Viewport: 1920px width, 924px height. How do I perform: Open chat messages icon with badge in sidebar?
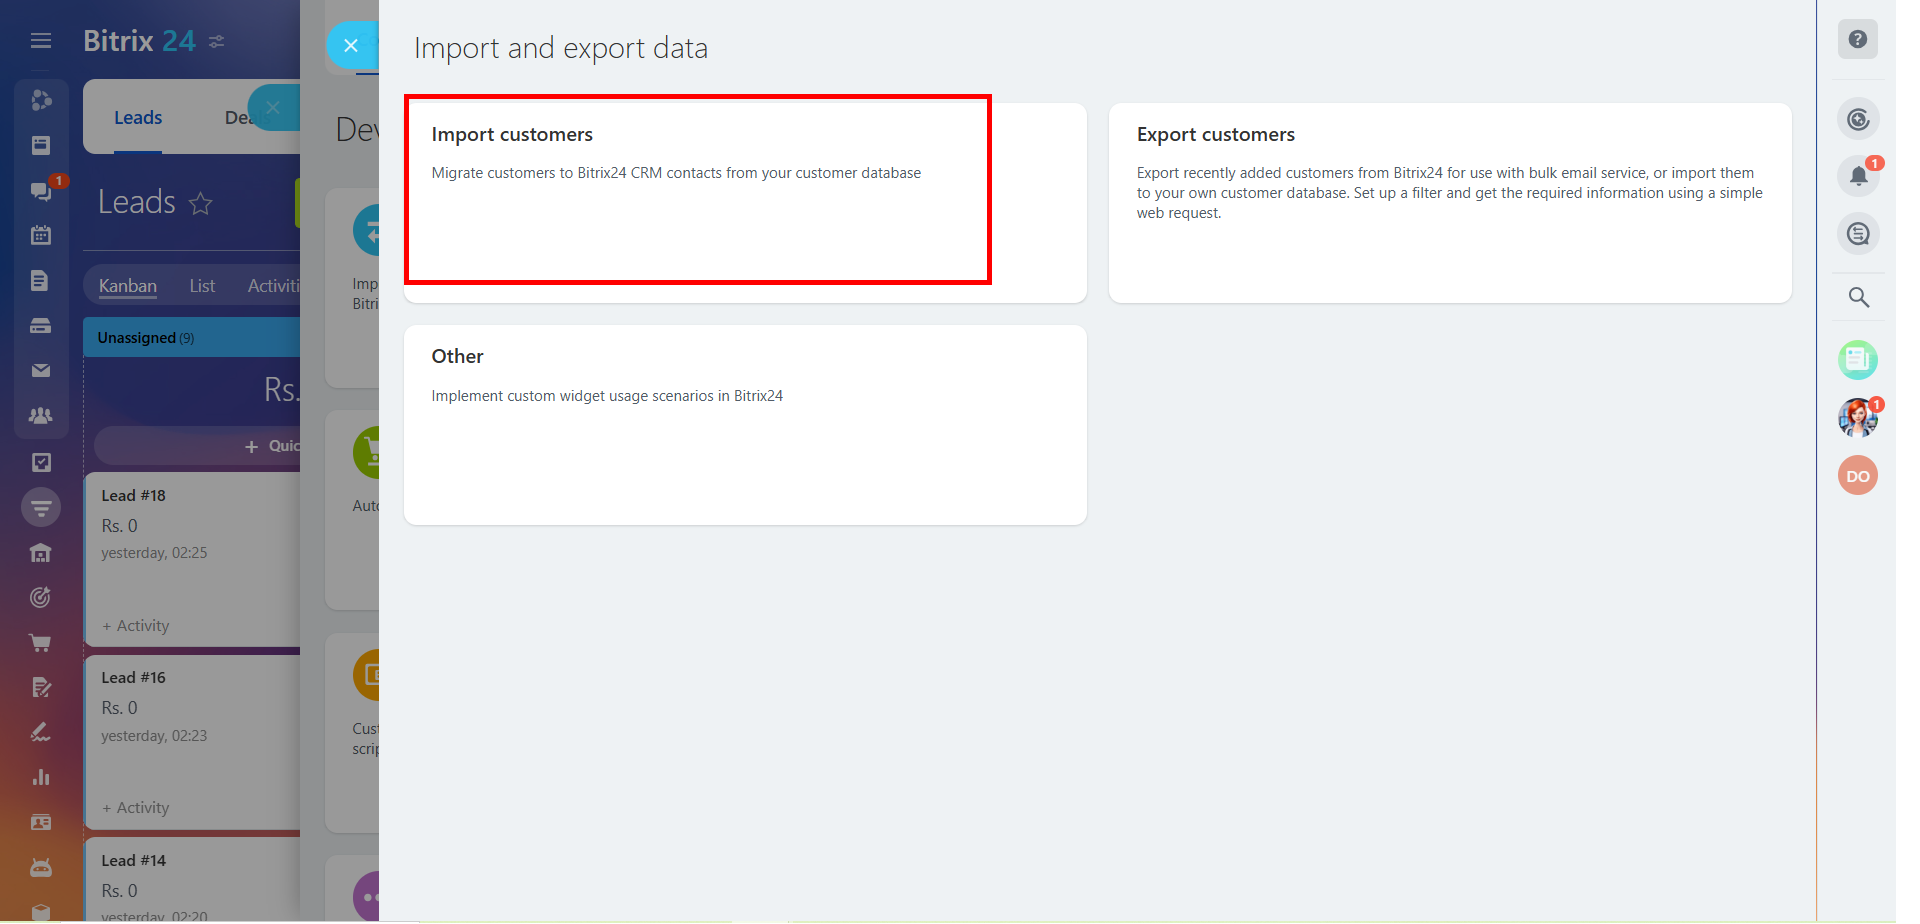click(41, 190)
